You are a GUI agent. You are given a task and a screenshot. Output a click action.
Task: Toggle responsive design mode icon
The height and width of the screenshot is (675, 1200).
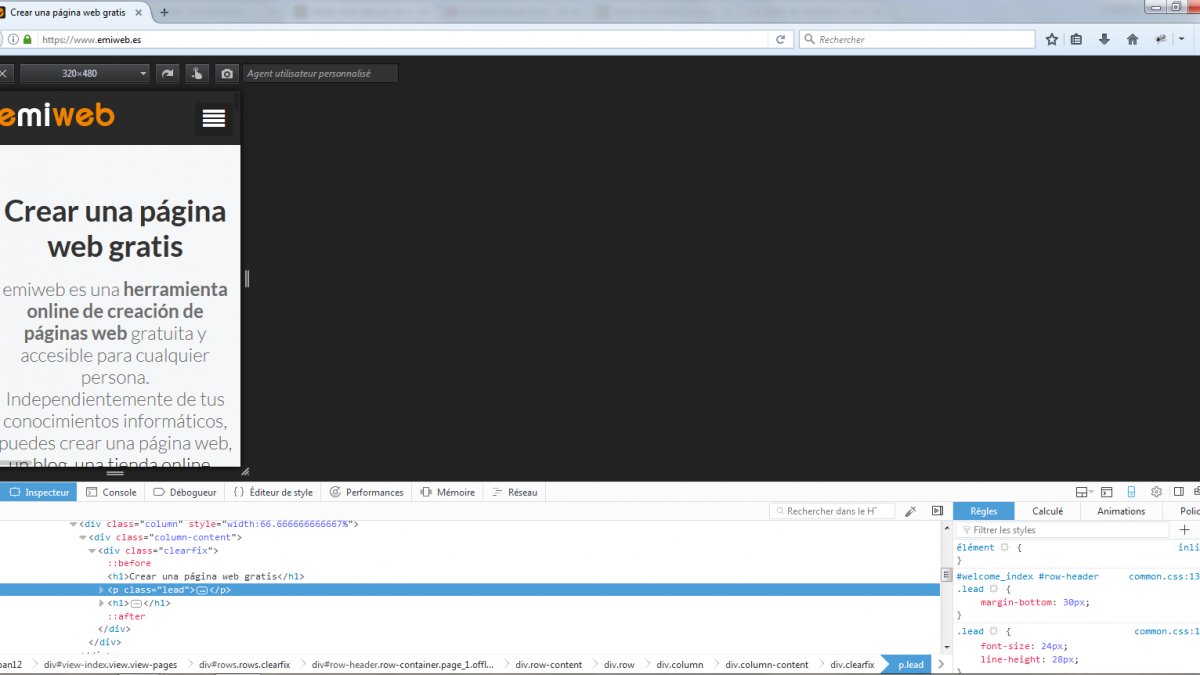coord(1132,492)
